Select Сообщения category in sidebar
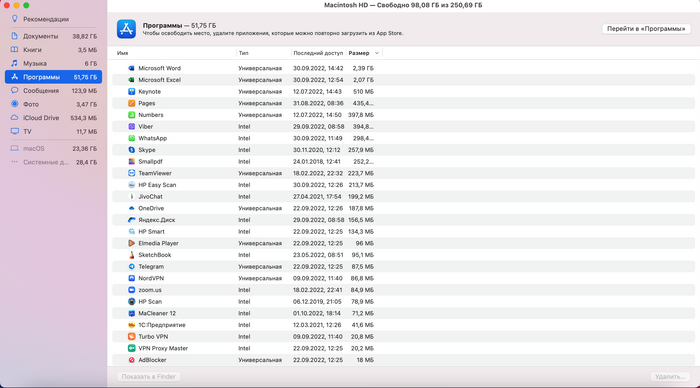Viewport: 700px width, 388px height. click(53, 91)
